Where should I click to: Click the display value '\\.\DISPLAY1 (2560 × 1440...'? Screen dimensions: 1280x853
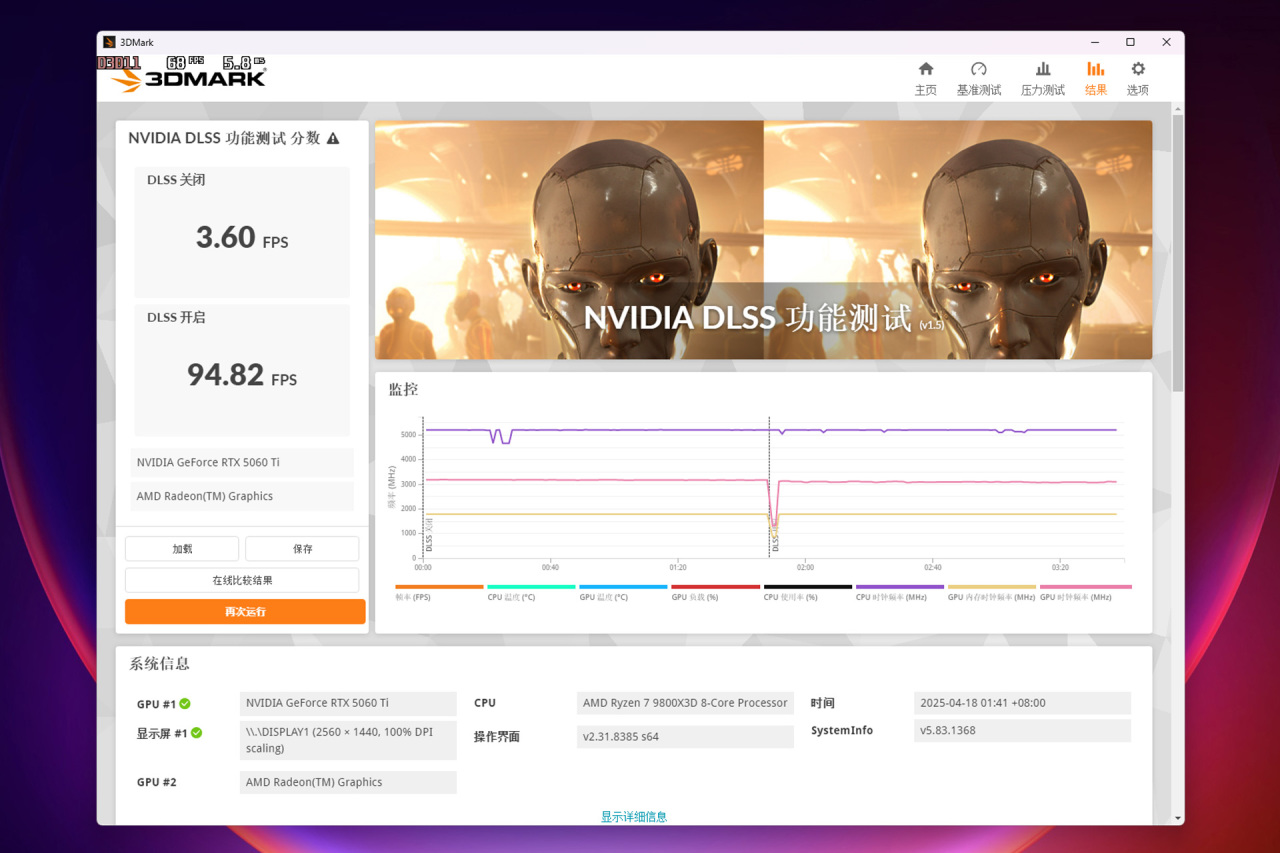click(x=348, y=741)
